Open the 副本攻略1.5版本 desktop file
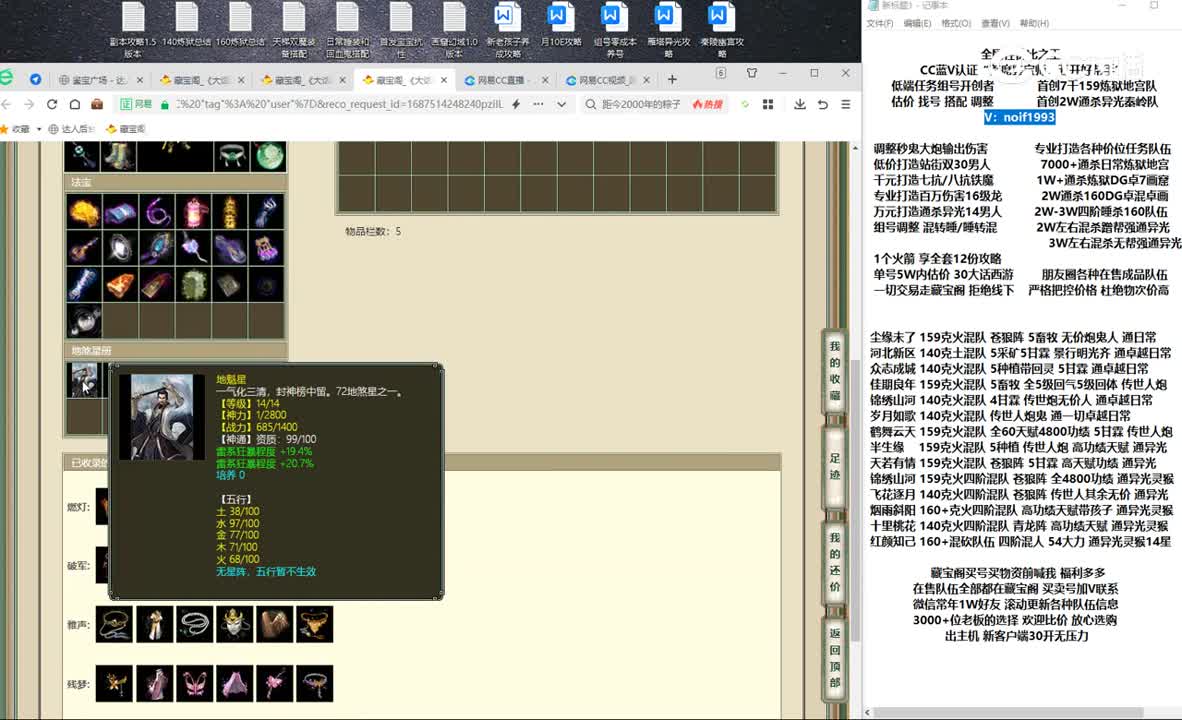Image resolution: width=1182 pixels, height=720 pixels. [133, 29]
